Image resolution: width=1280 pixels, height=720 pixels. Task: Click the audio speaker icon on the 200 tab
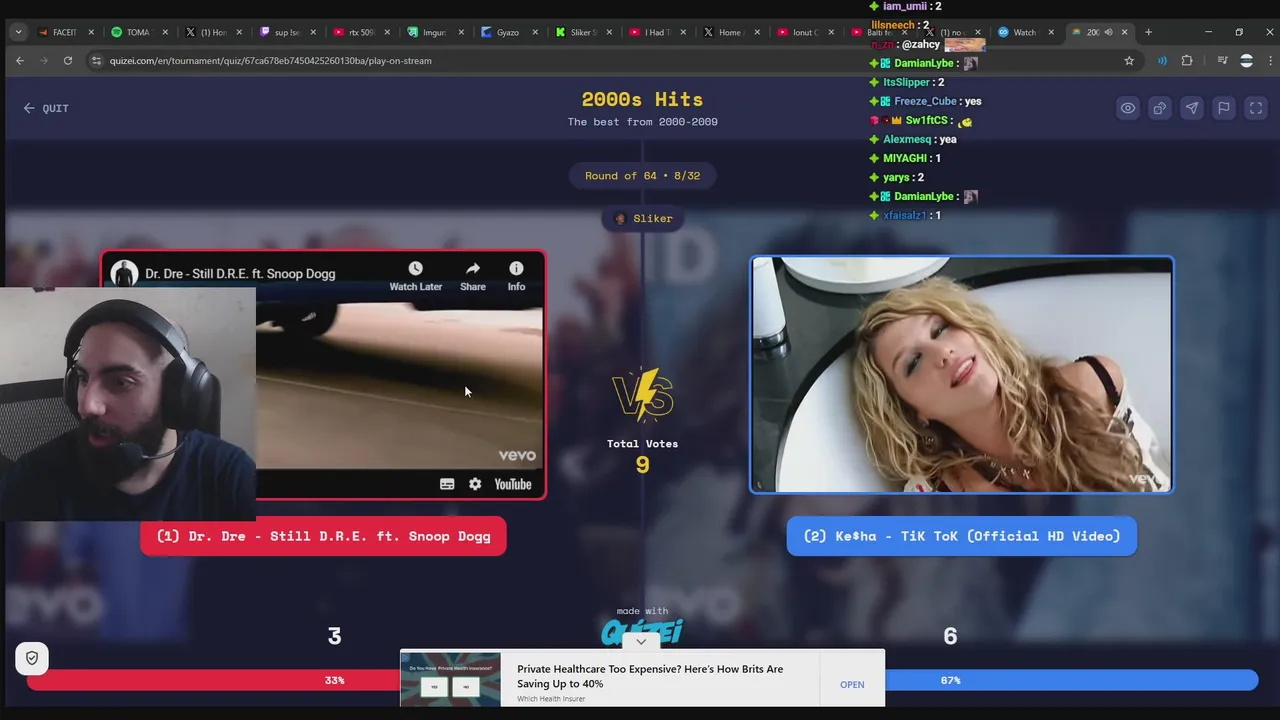[1108, 32]
